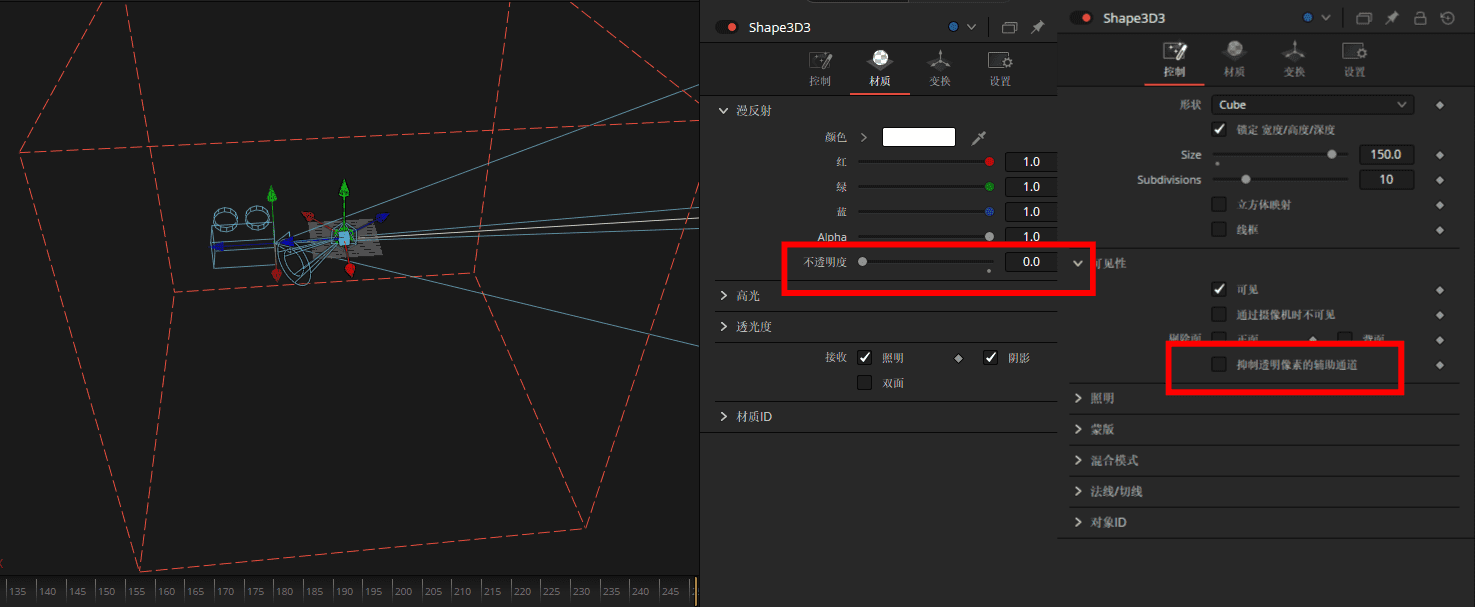1475x607 pixels.
Task: Click the lock icon in right panel header
Action: [x=1419, y=18]
